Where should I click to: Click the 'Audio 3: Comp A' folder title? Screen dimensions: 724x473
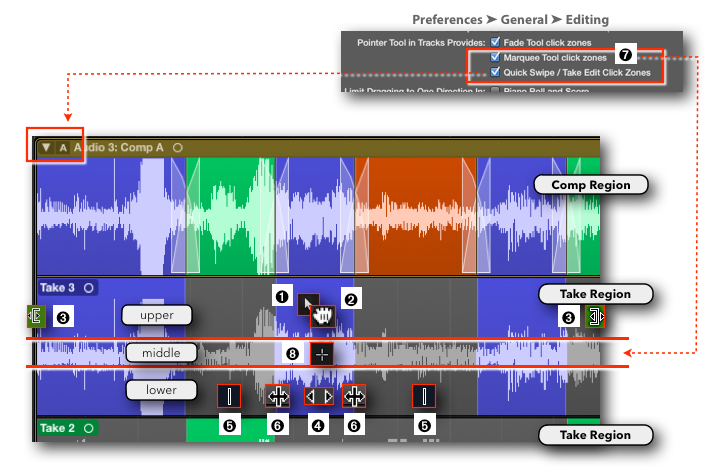click(x=119, y=148)
